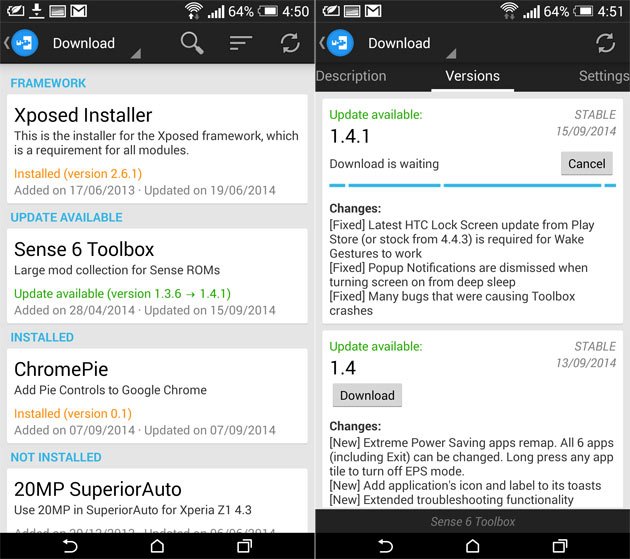Cancel the 1.4.1 download
630x559 pixels.
point(587,164)
